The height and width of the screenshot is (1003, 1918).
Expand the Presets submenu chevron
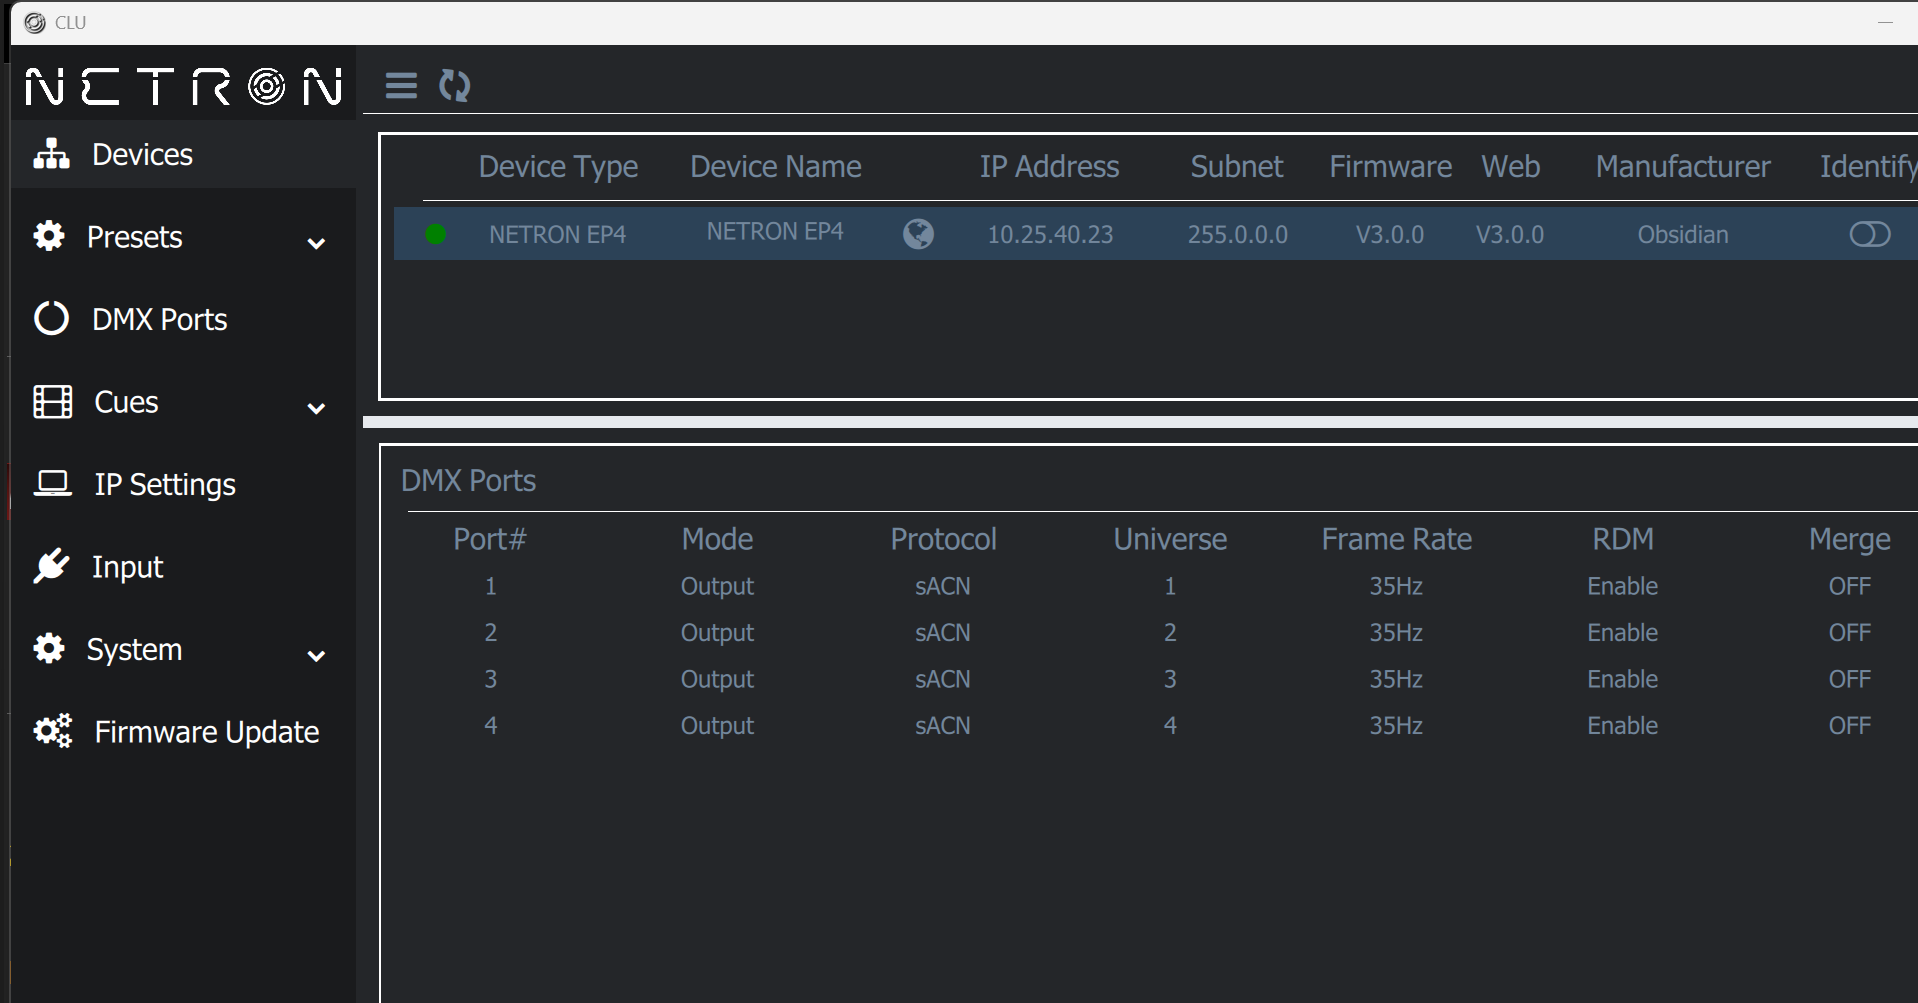pos(316,243)
